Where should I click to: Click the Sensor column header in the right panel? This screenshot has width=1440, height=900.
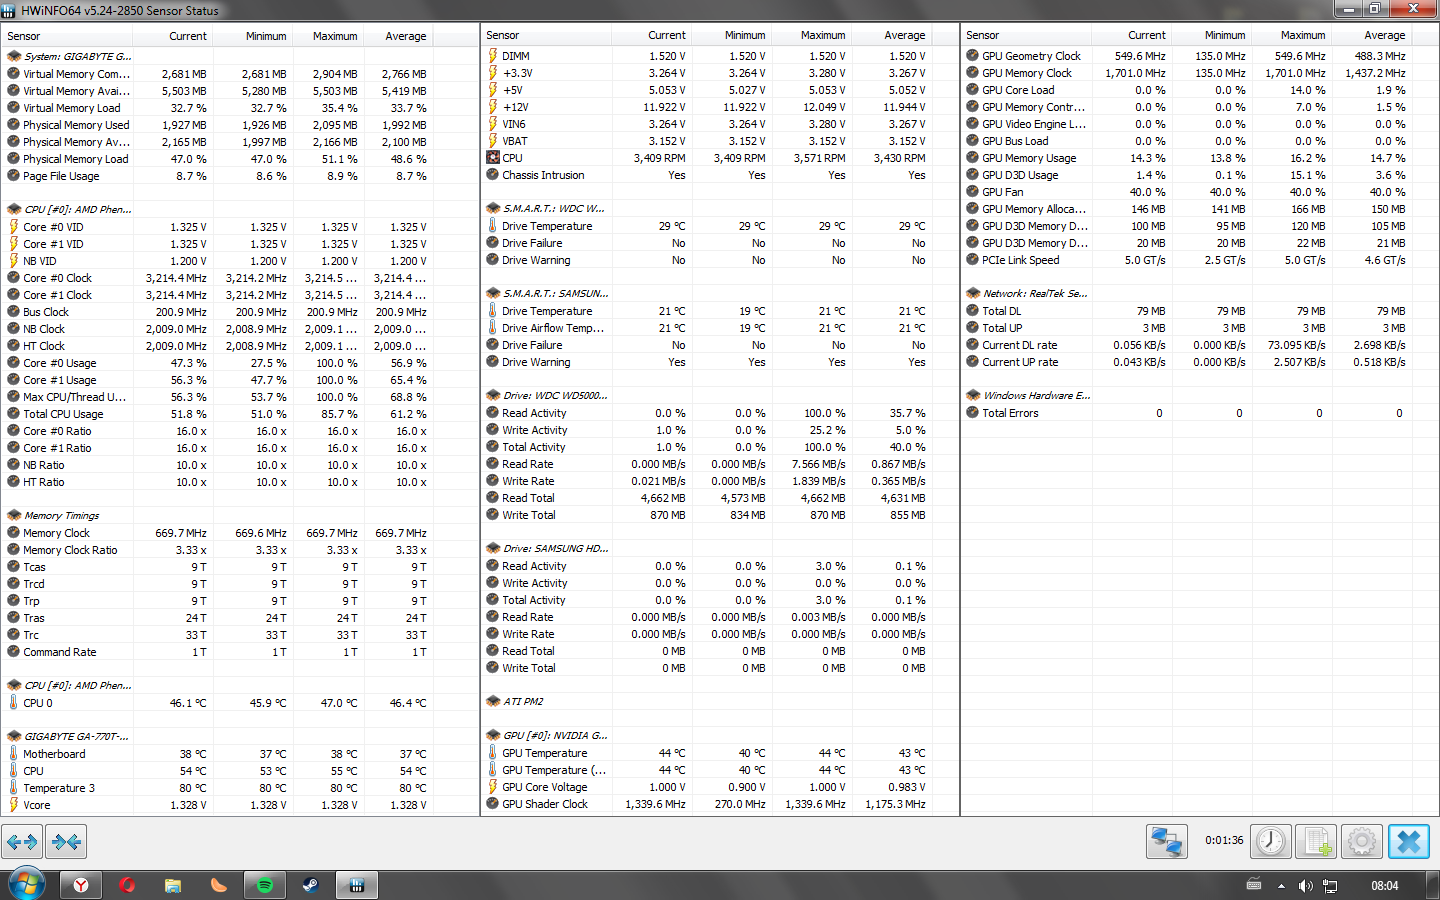click(1026, 35)
